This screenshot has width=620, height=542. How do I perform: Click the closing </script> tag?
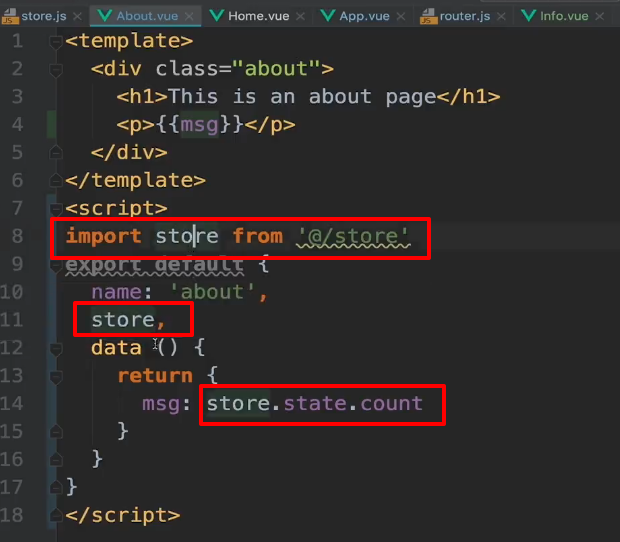point(123,516)
